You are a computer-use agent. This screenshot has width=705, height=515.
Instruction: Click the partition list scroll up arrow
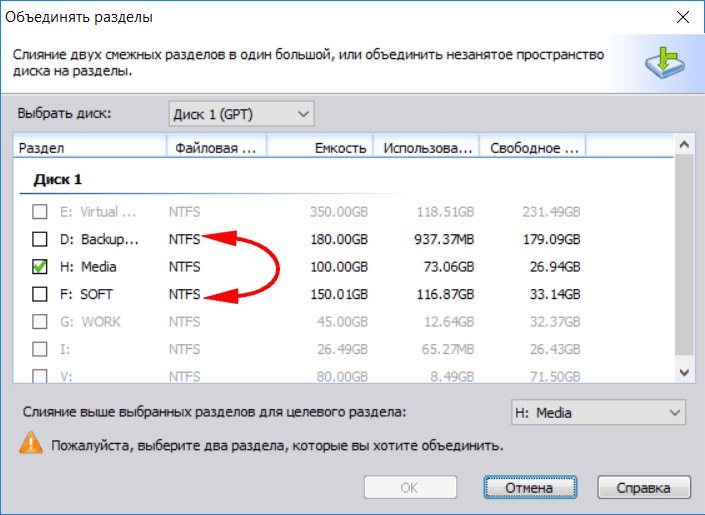[x=684, y=145]
